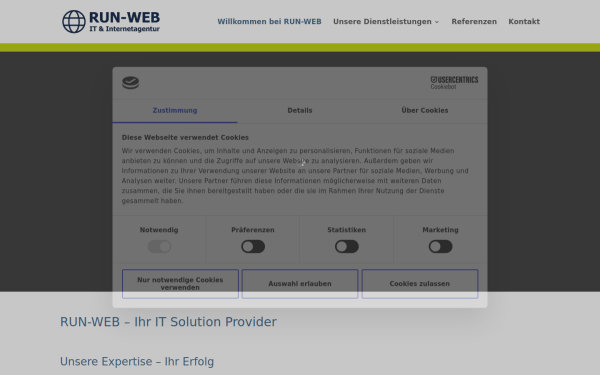Open the Über Cookies tab
Screen dimensions: 600x375
click(x=425, y=111)
